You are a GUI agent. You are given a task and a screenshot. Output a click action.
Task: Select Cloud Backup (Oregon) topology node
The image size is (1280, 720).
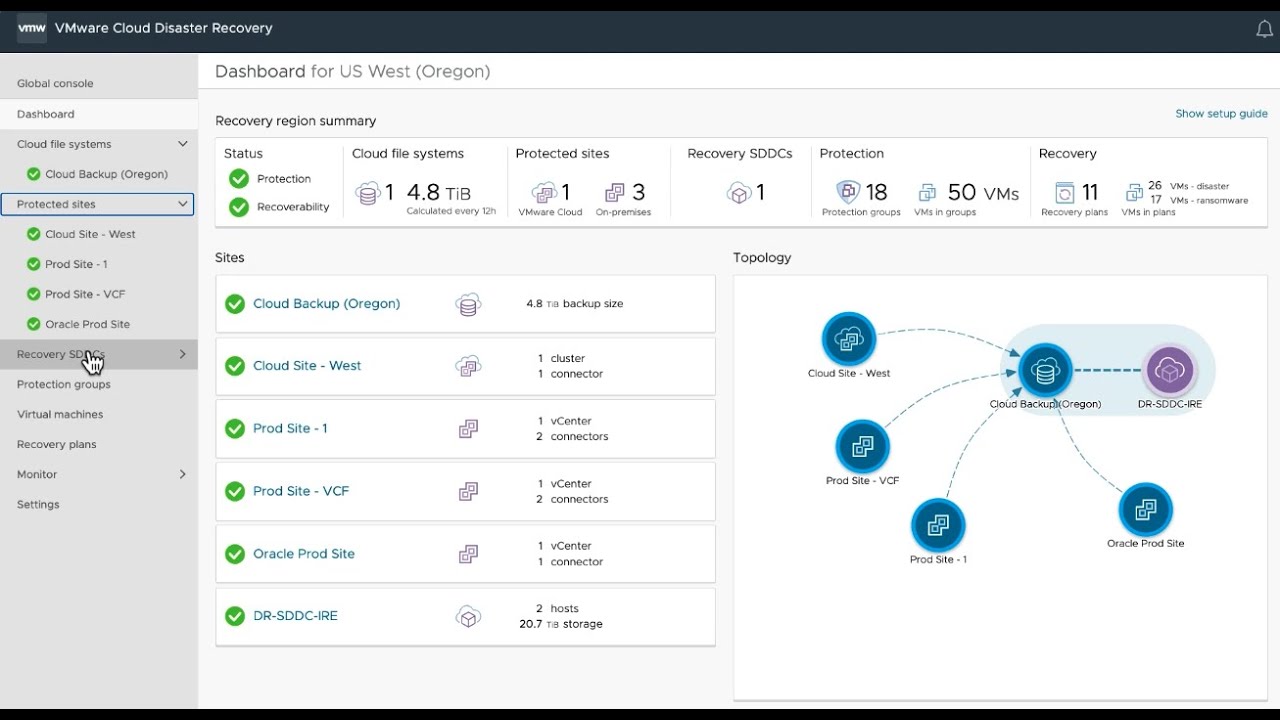pyautogui.click(x=1045, y=371)
